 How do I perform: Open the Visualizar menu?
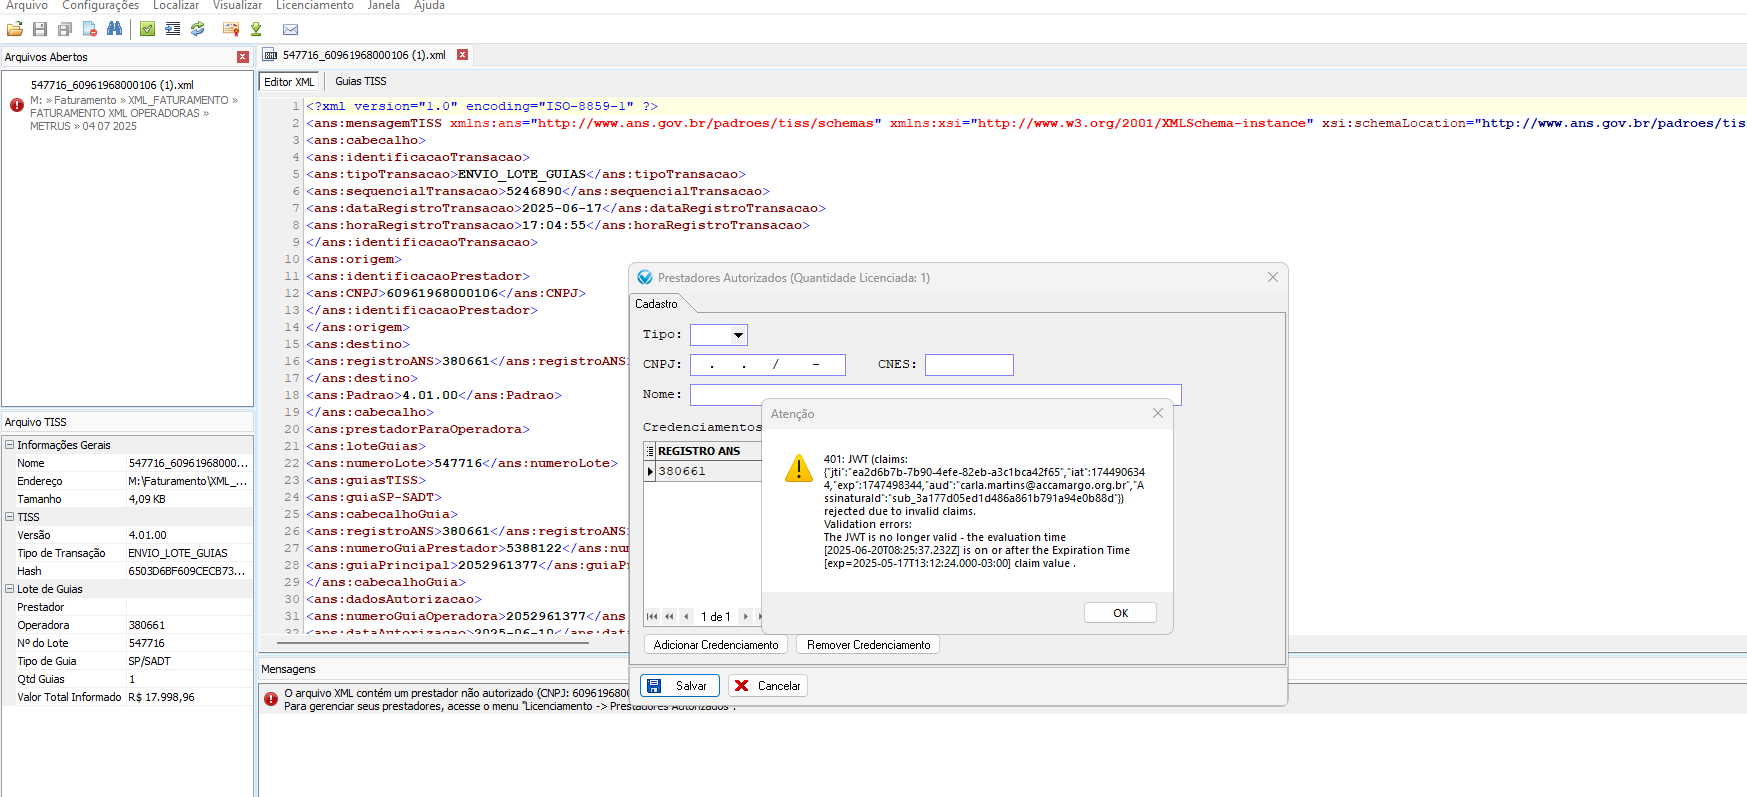[237, 6]
